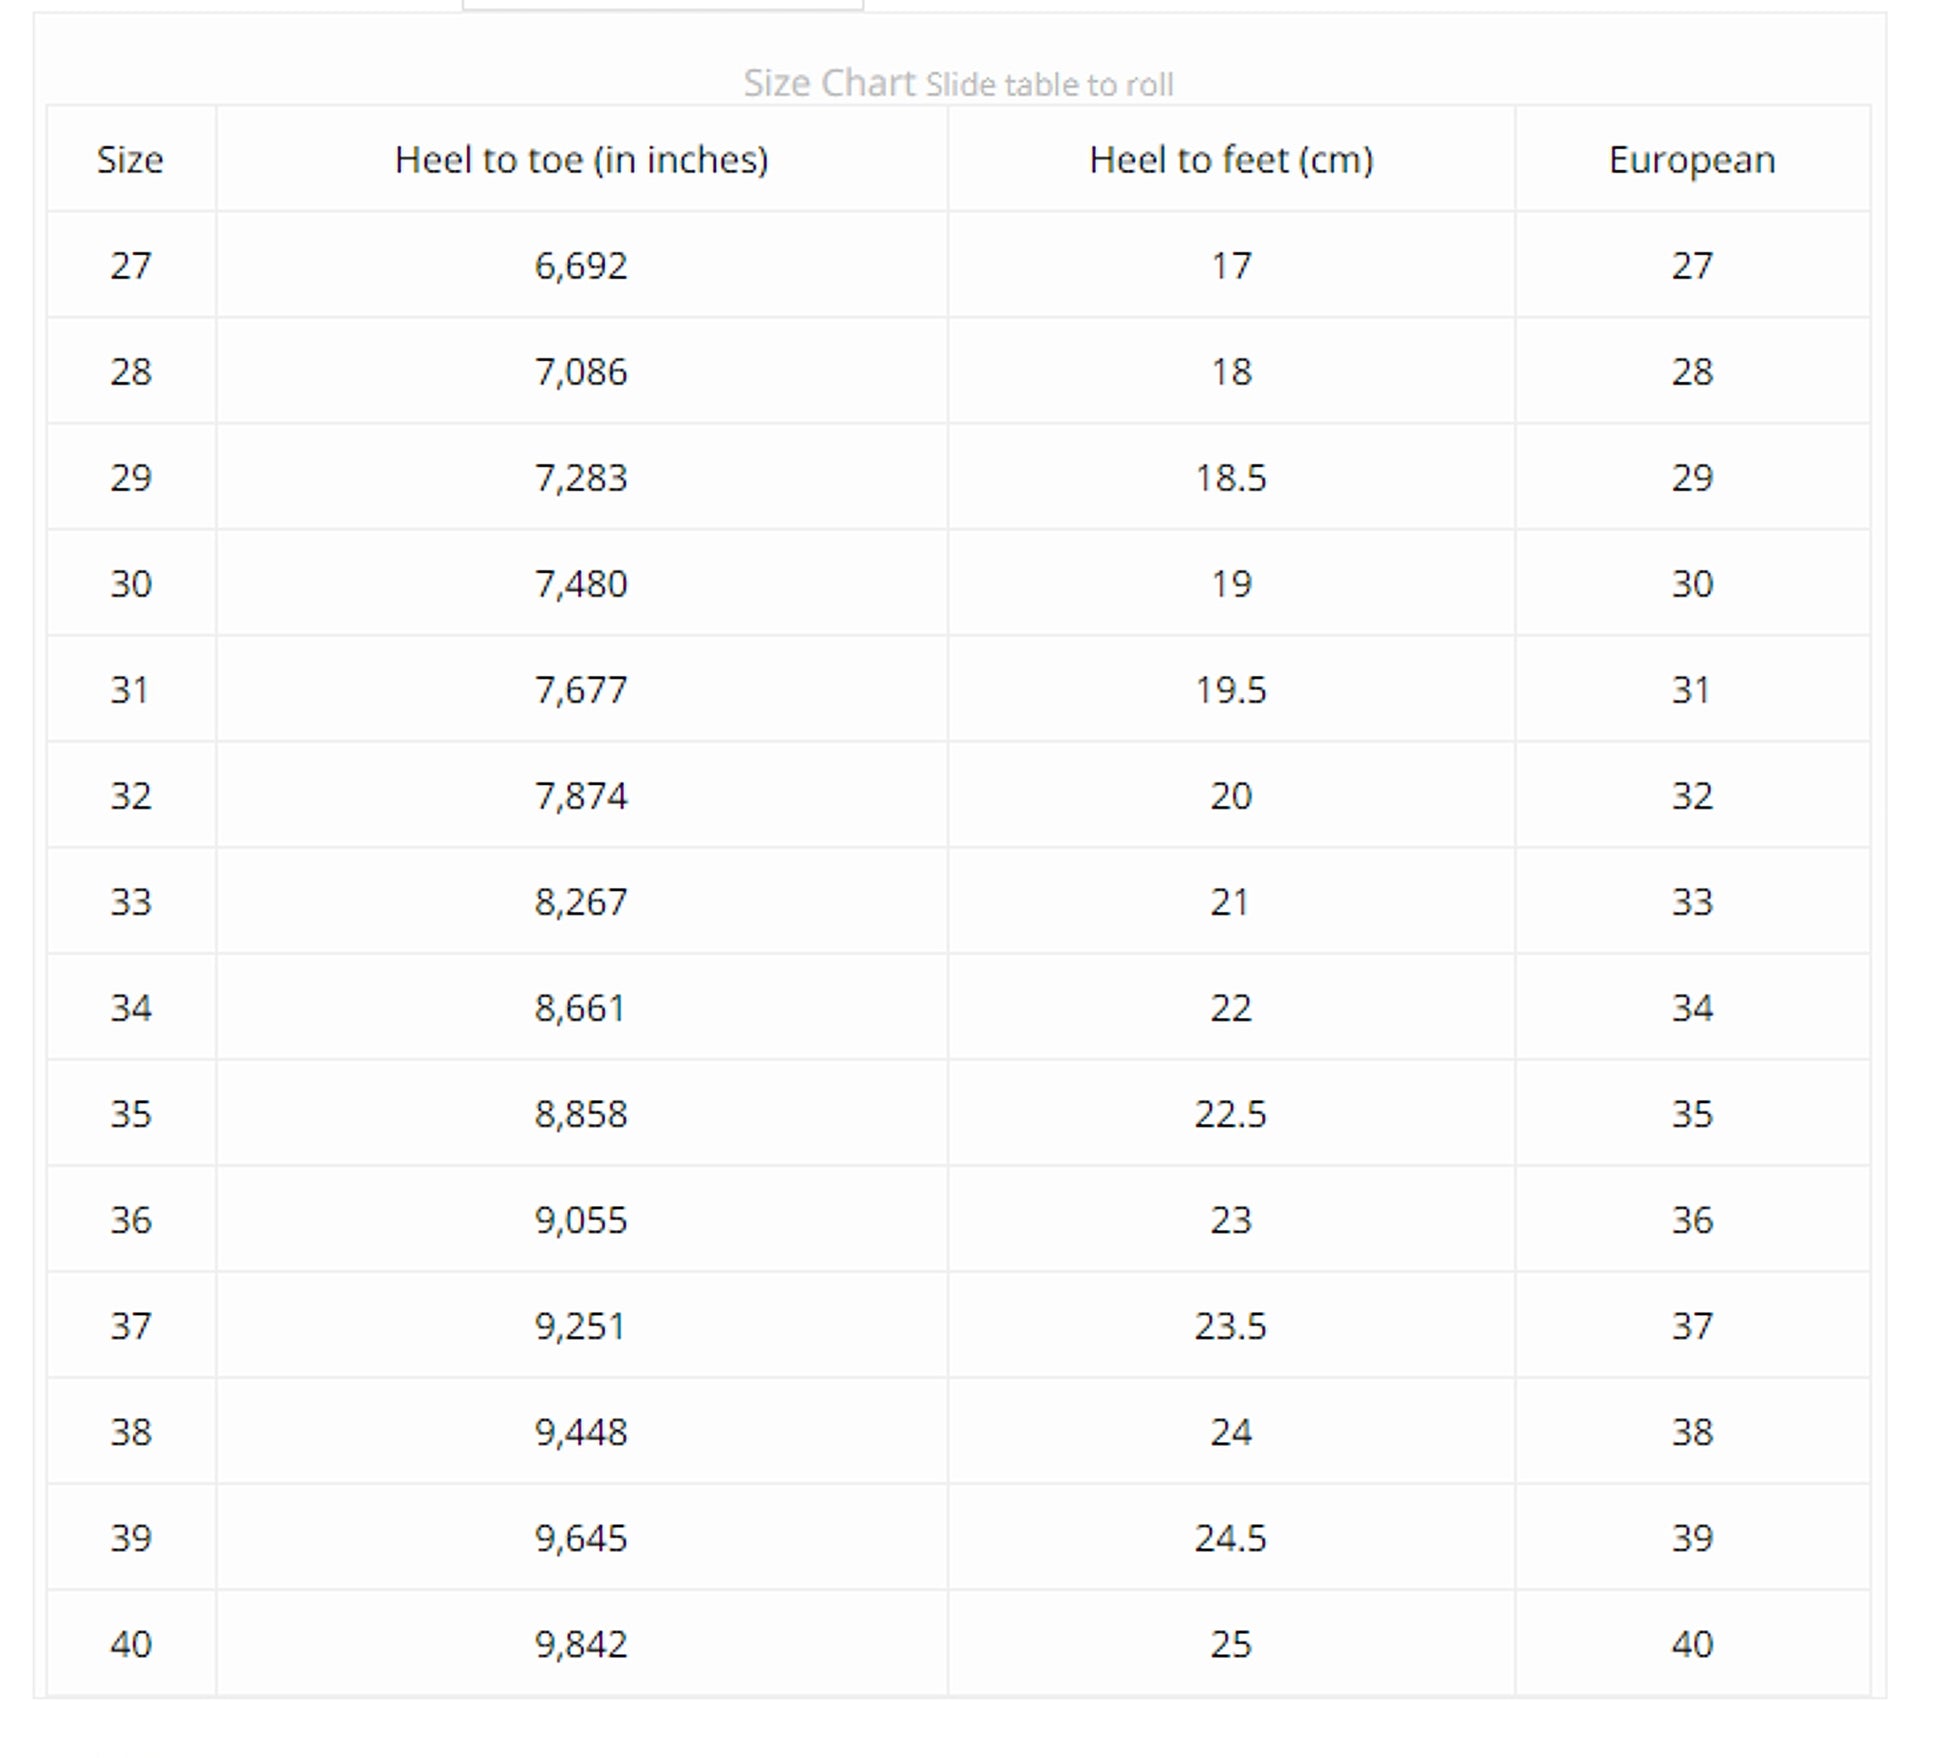The width and height of the screenshot is (1946, 1758).
Task: Click the 20 cm cell
Action: click(1231, 795)
